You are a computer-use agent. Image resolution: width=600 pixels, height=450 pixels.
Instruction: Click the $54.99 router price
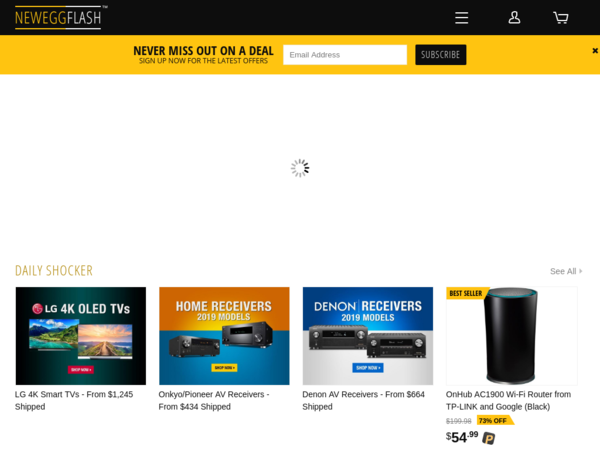[462, 437]
